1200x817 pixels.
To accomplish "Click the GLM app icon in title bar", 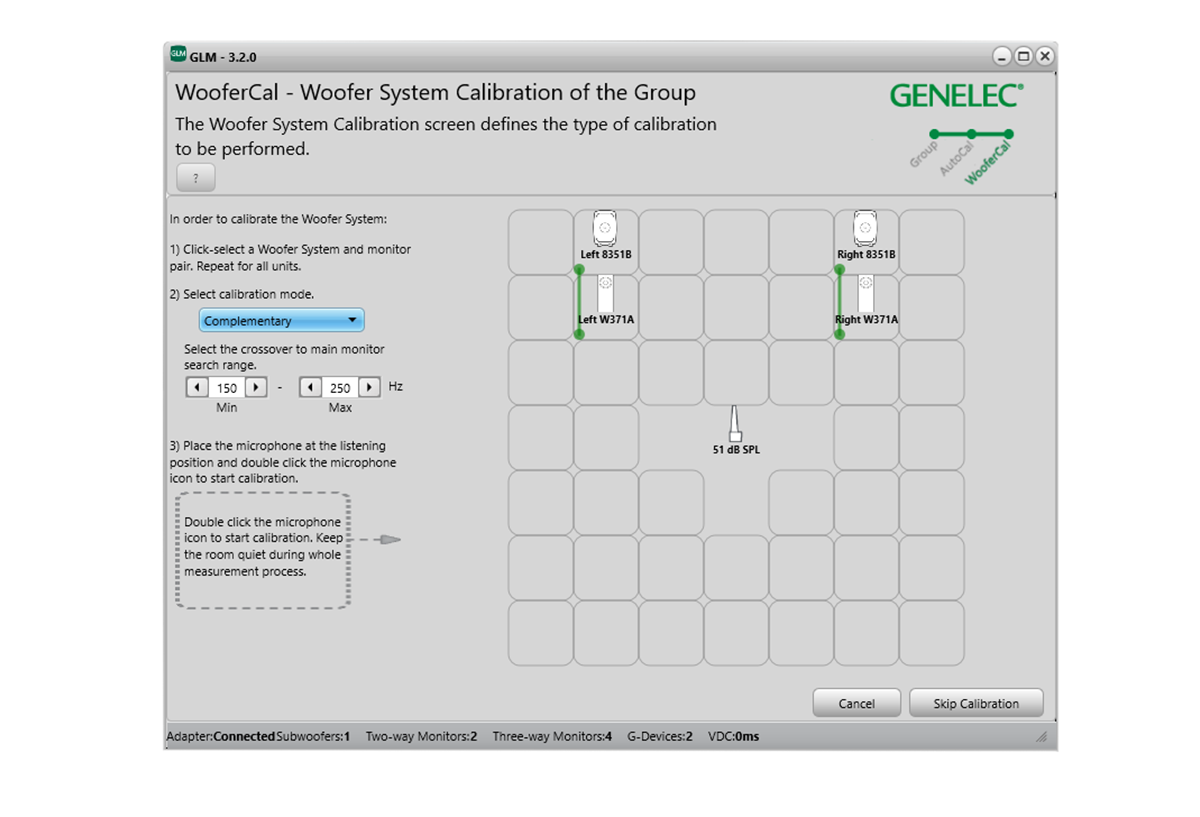I will point(178,55).
